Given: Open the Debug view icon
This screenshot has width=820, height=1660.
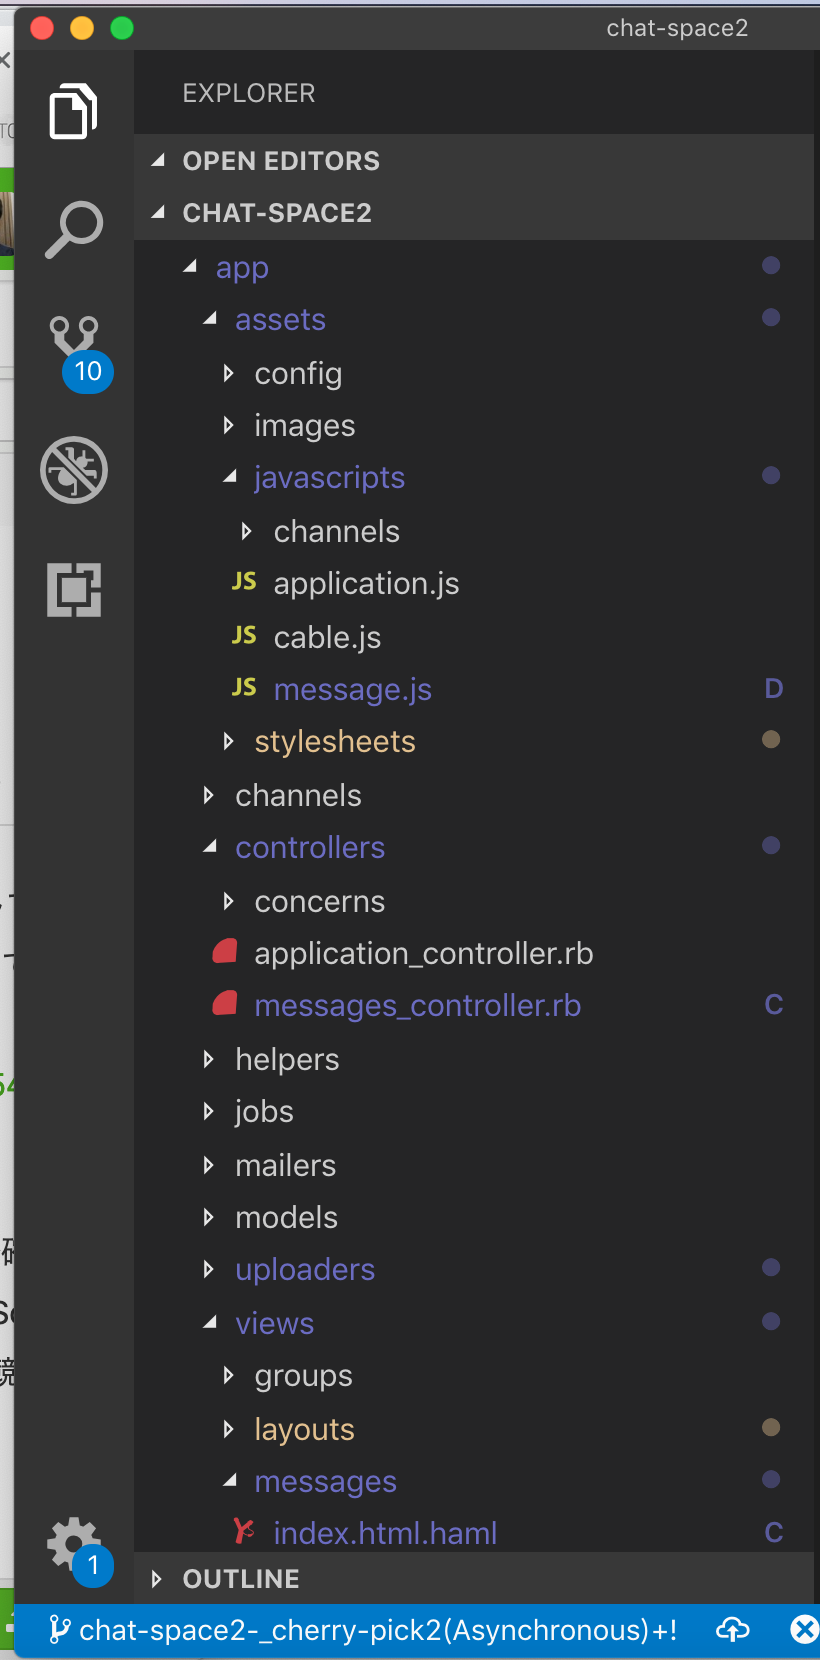Looking at the screenshot, I should tap(73, 470).
